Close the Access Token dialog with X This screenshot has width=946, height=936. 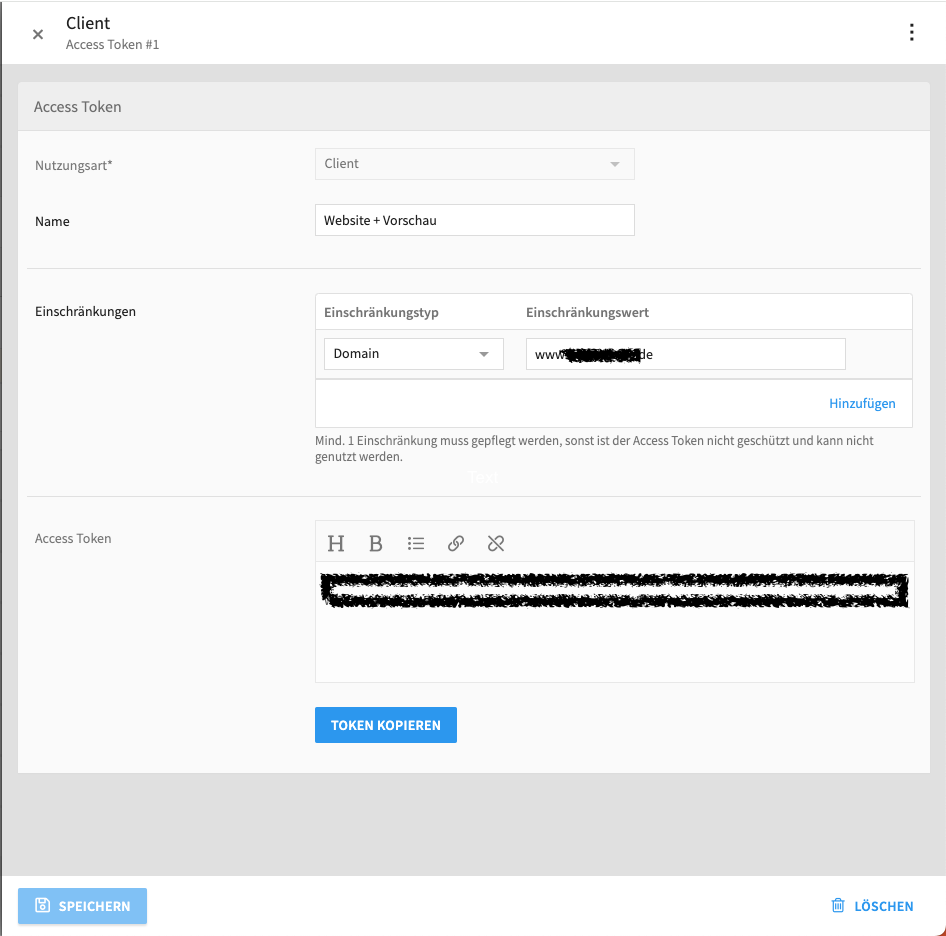tap(37, 33)
